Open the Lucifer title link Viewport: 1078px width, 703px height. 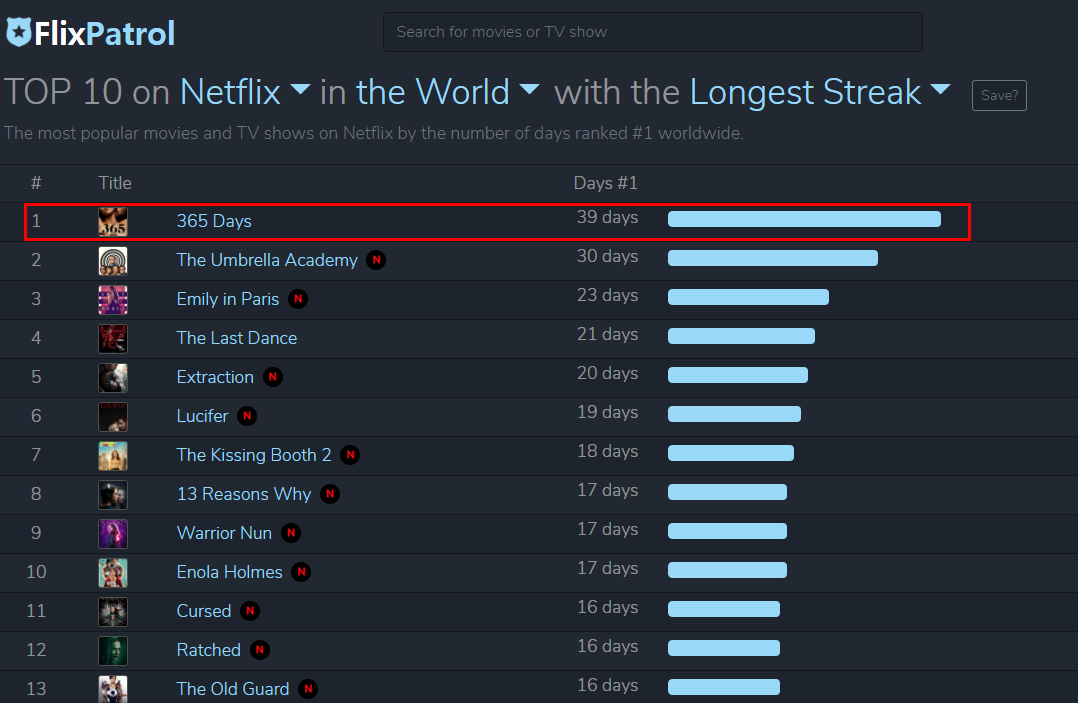click(x=202, y=416)
